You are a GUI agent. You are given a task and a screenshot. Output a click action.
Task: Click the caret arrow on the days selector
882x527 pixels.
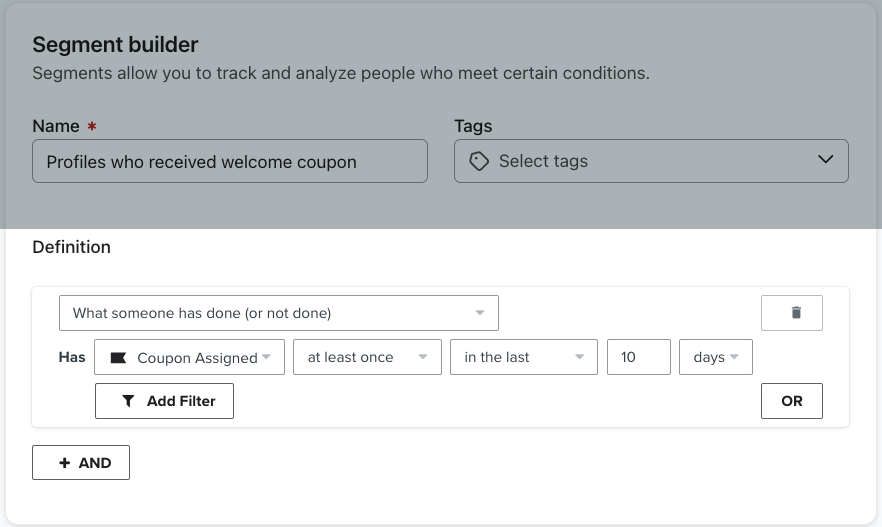click(735, 358)
